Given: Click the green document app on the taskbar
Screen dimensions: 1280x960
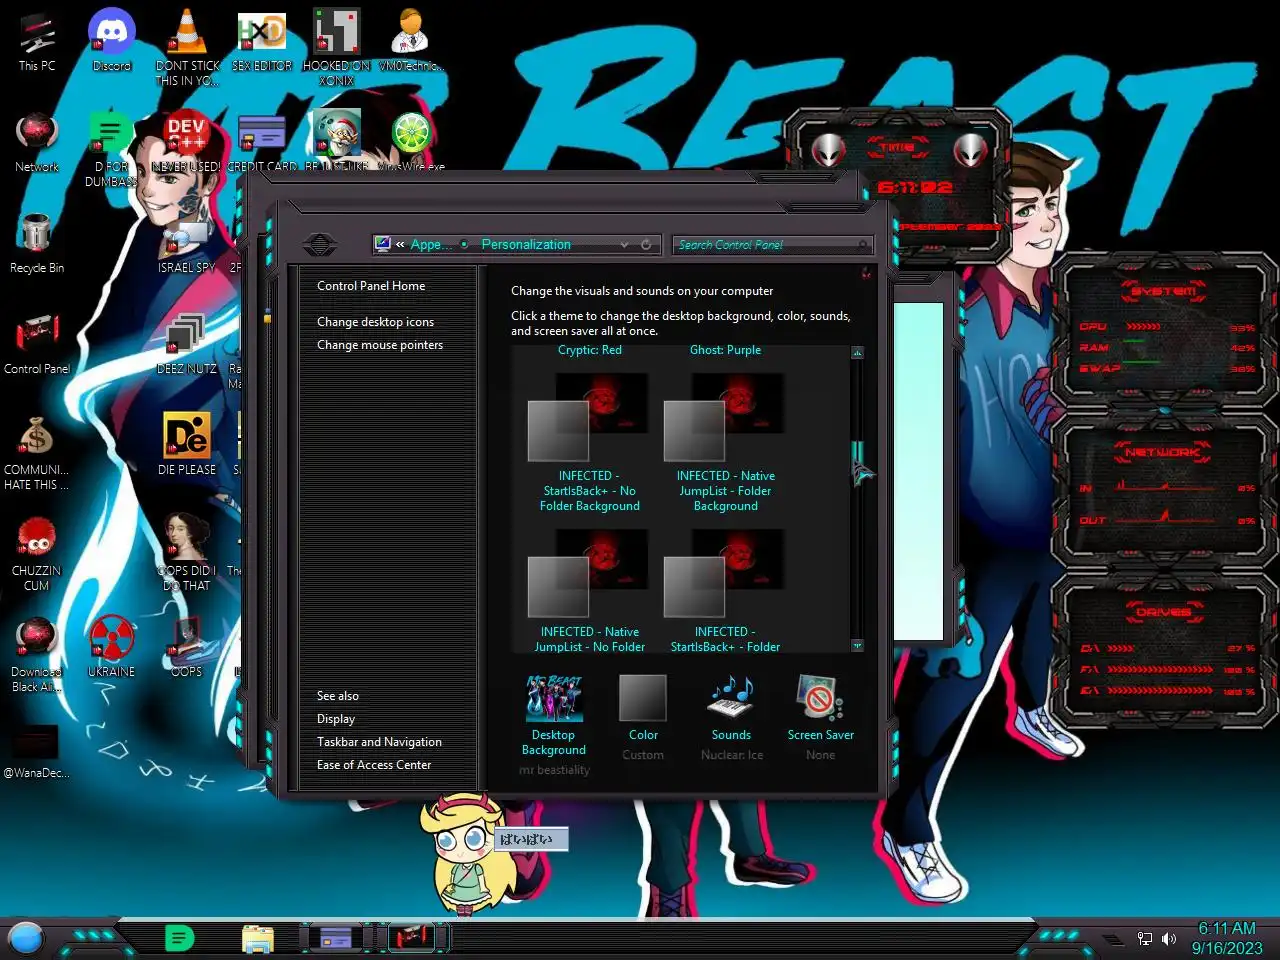Looking at the screenshot, I should 179,938.
